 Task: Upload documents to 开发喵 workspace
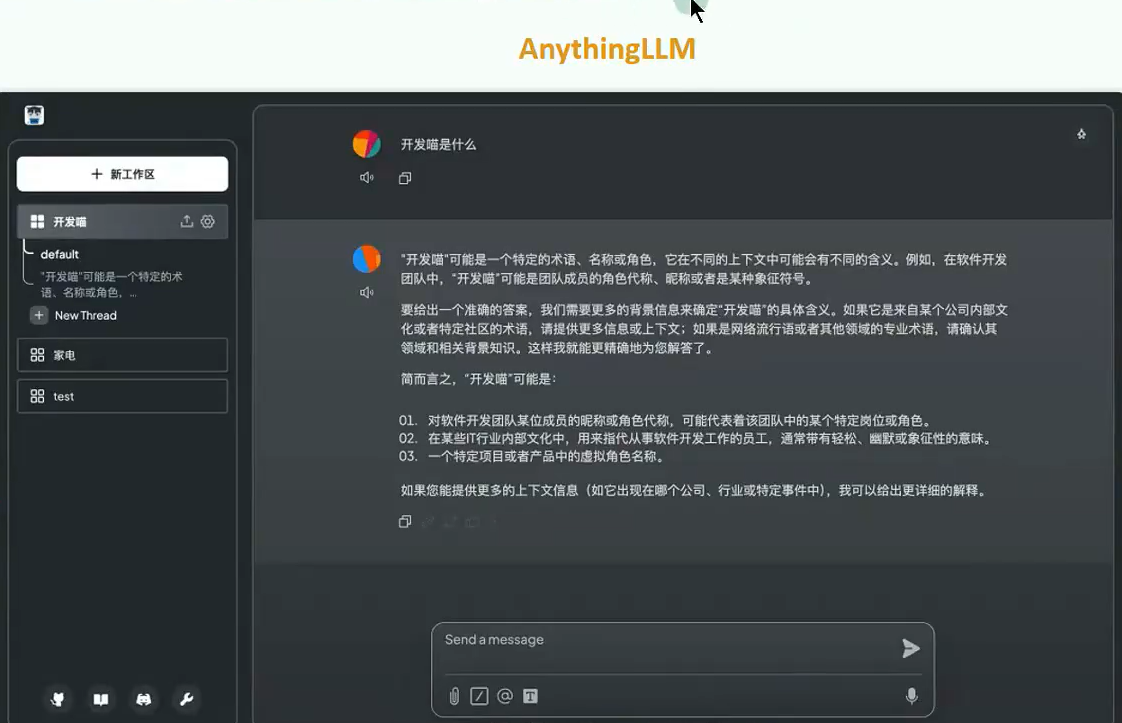(x=187, y=221)
